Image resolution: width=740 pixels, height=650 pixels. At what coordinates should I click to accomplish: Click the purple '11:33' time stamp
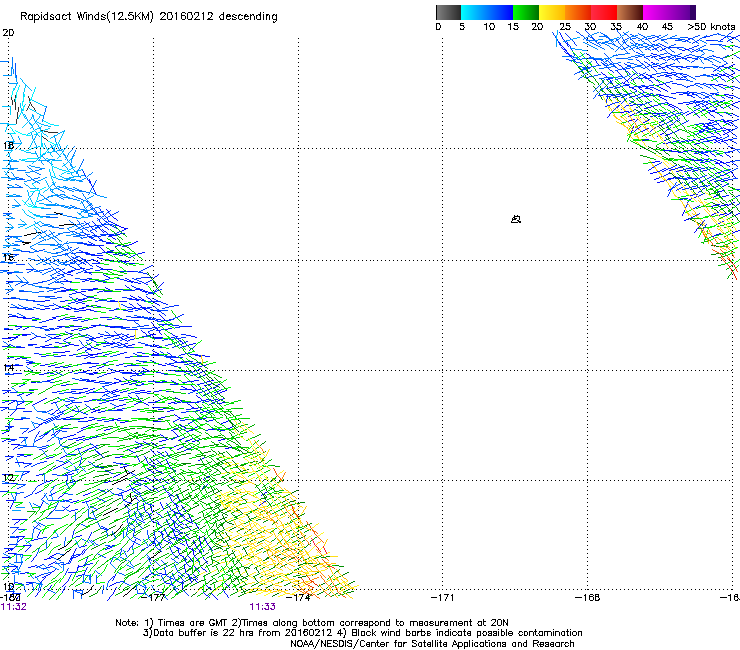coord(262,607)
